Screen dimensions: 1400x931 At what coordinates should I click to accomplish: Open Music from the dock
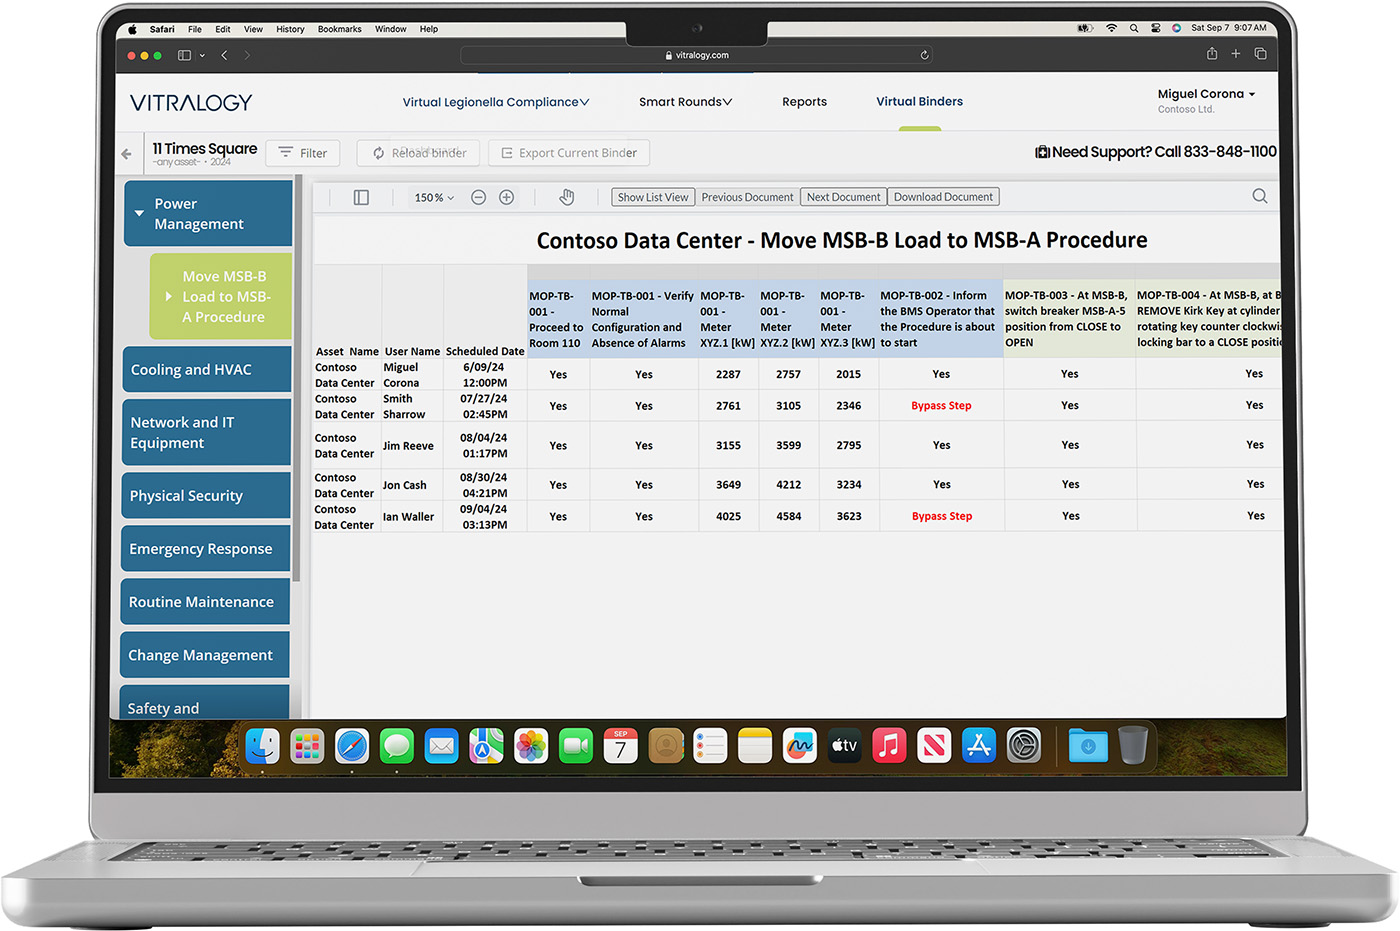(x=889, y=746)
